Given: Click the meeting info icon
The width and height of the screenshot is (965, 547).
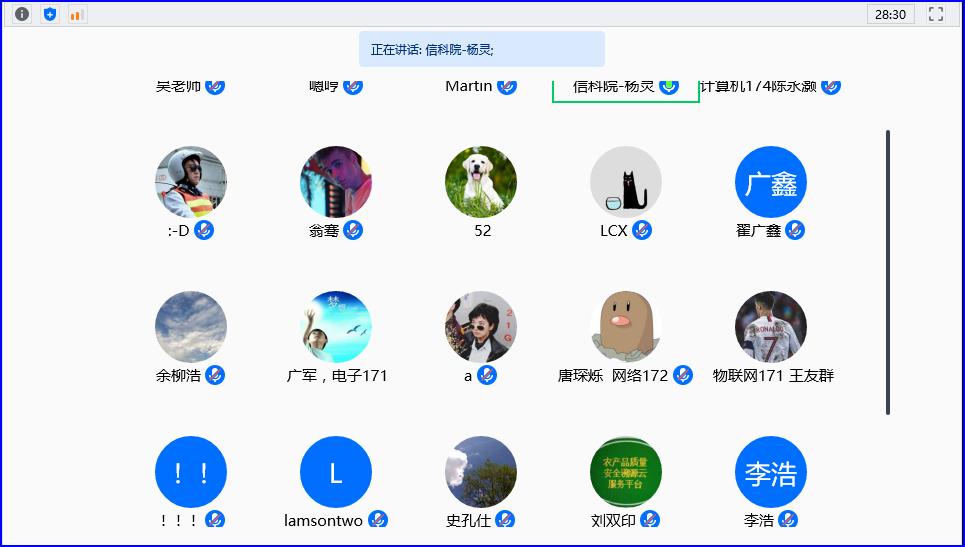Looking at the screenshot, I should click(x=22, y=14).
